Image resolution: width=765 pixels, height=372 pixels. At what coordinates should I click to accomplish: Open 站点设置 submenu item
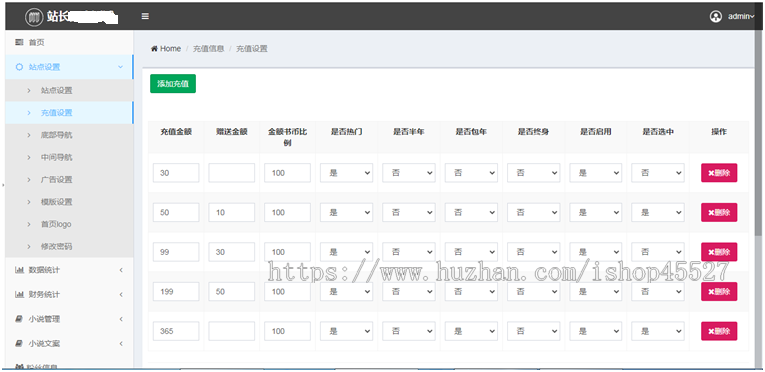[x=69, y=90]
